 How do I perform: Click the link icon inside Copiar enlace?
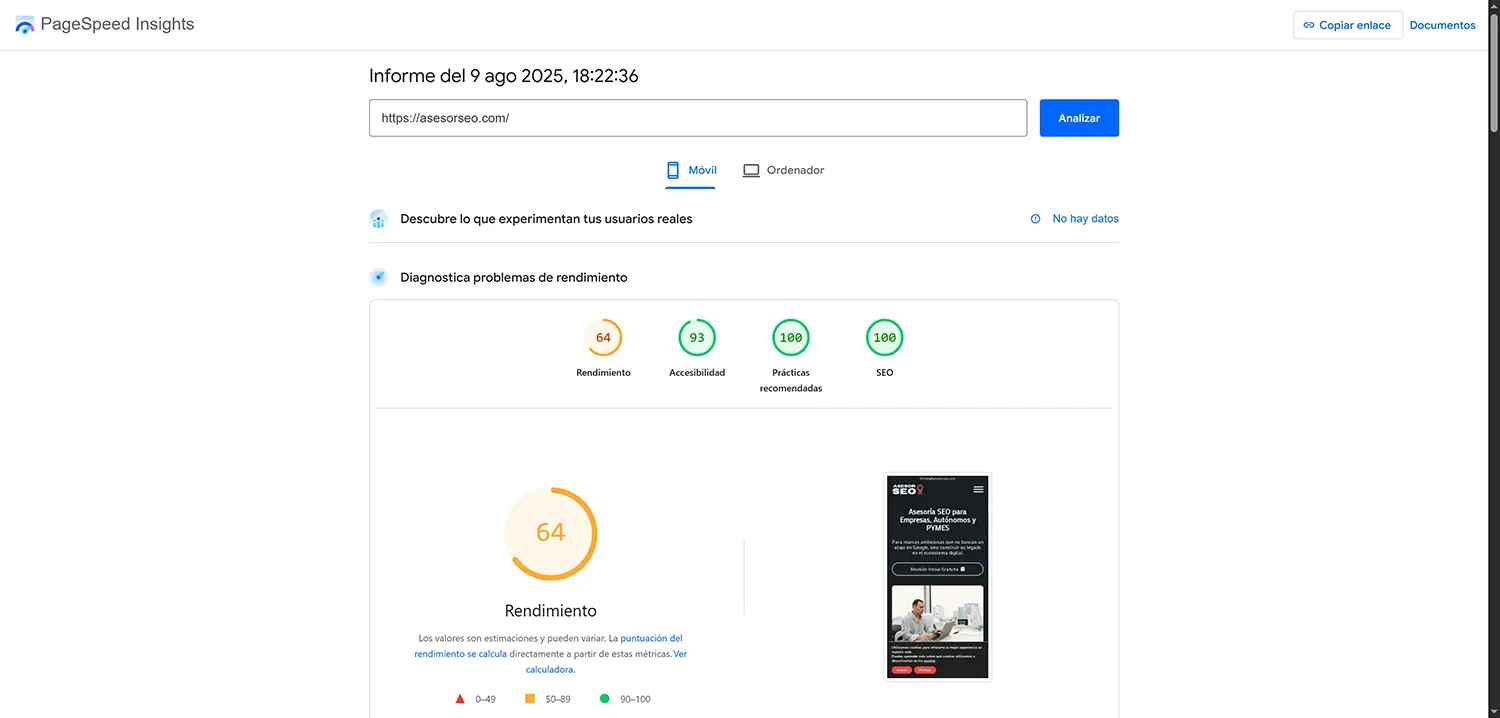click(x=1310, y=25)
